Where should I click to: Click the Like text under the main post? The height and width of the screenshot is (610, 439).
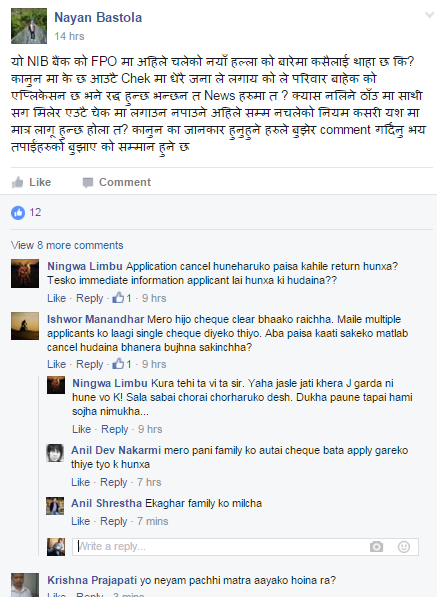click(40, 182)
